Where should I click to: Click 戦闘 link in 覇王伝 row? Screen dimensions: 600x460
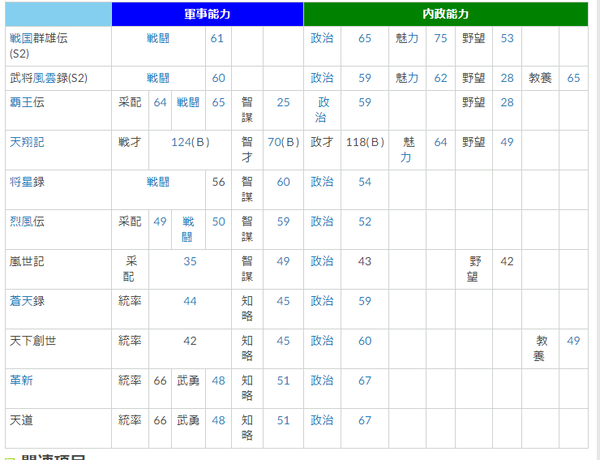188,102
